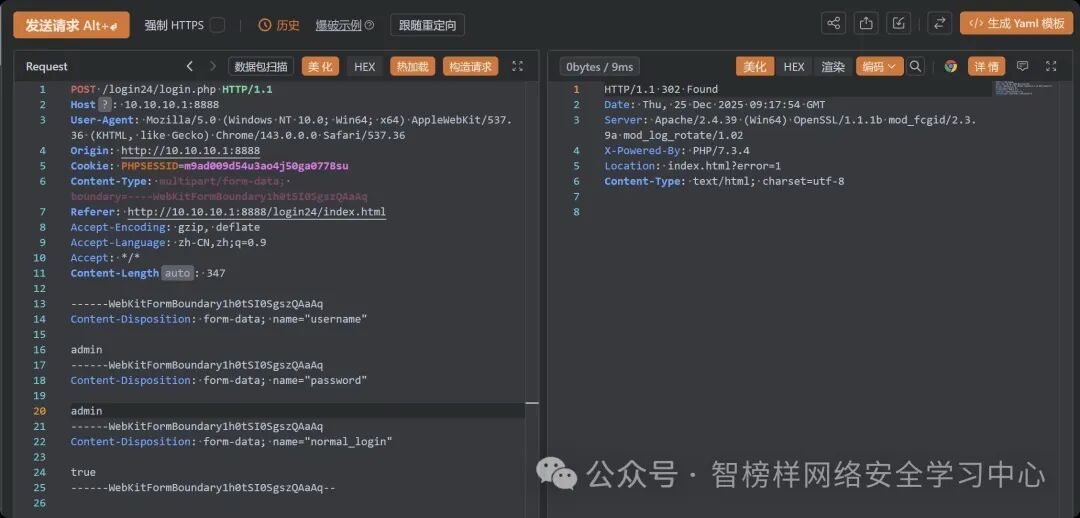Go to next request with right chevron
Viewport: 1080px width, 518px height.
213,66
